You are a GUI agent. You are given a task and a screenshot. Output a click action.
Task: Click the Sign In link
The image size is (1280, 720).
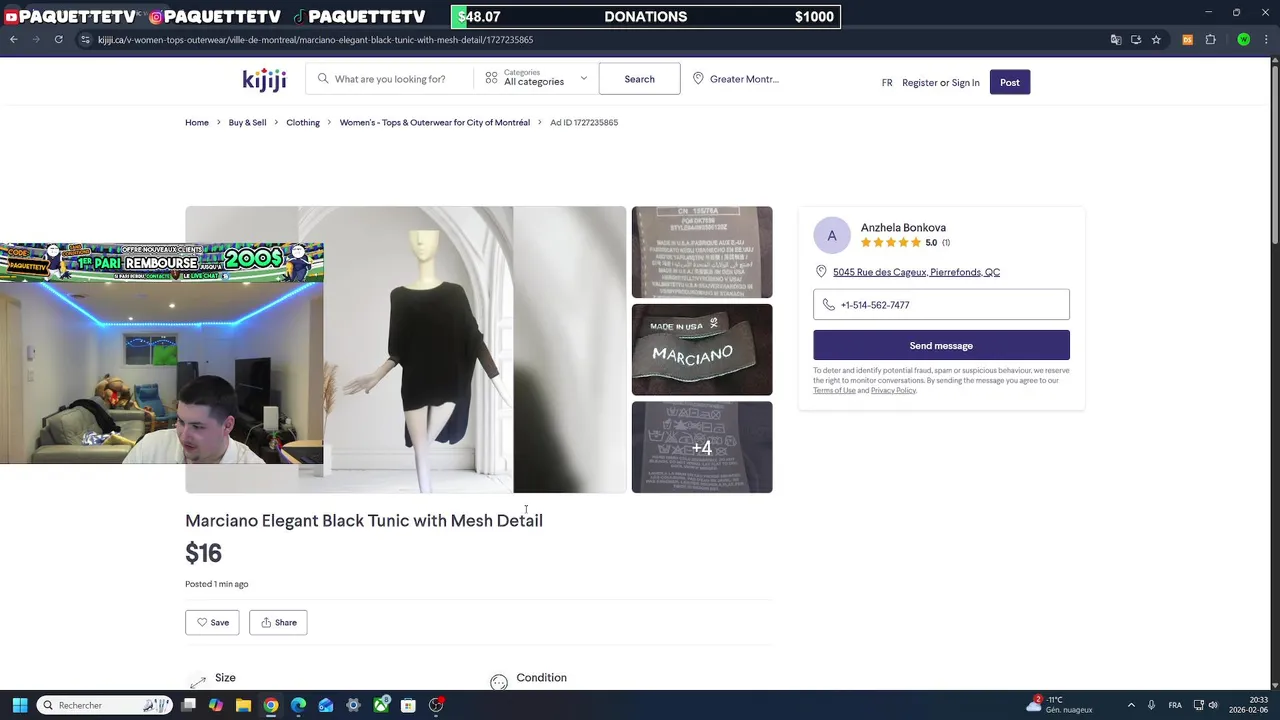click(966, 83)
